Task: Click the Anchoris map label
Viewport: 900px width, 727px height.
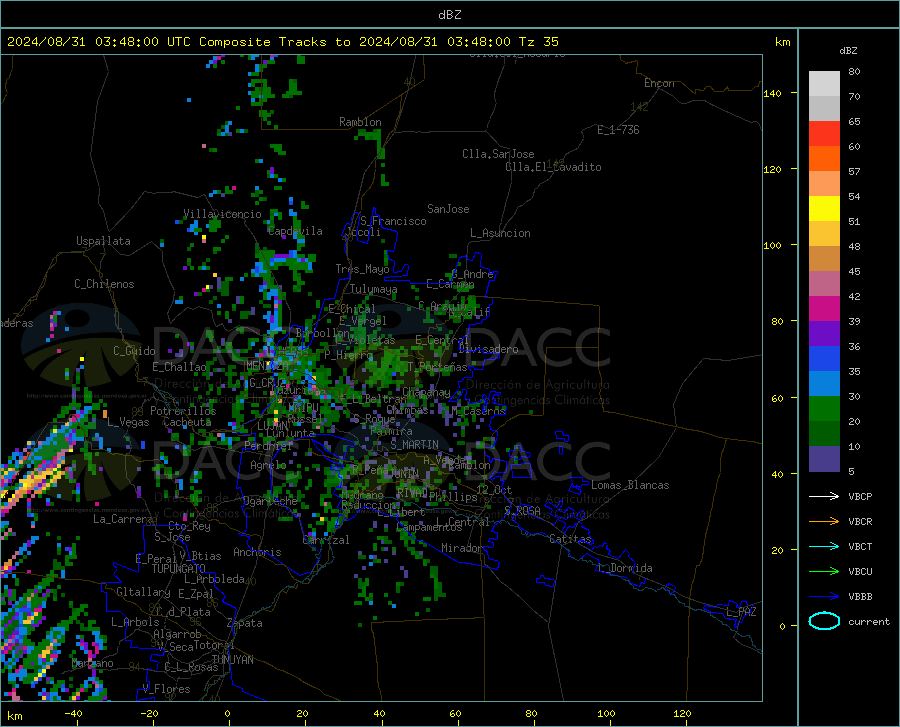Action: coord(257,552)
